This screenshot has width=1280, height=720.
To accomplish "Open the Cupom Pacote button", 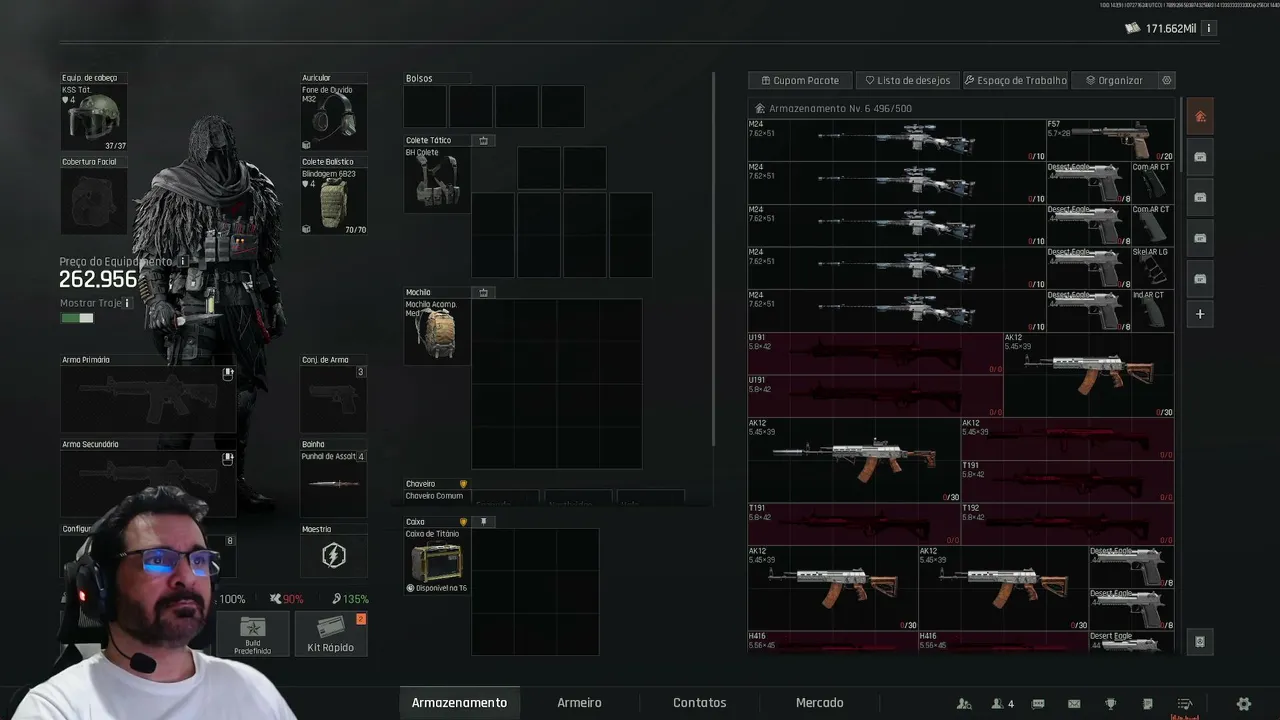I will 800,80.
